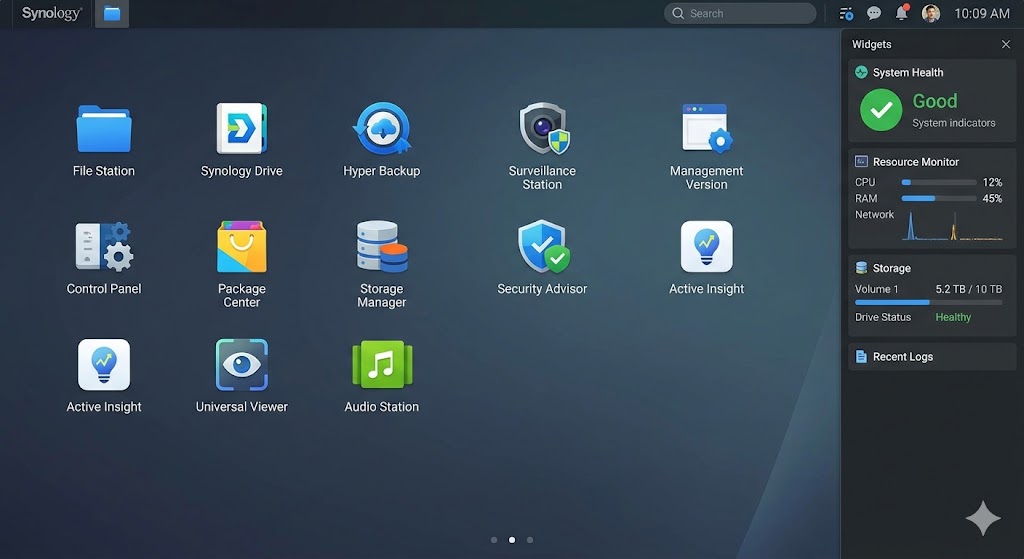
Task: Switch to File Station taskbar item
Action: pos(112,14)
